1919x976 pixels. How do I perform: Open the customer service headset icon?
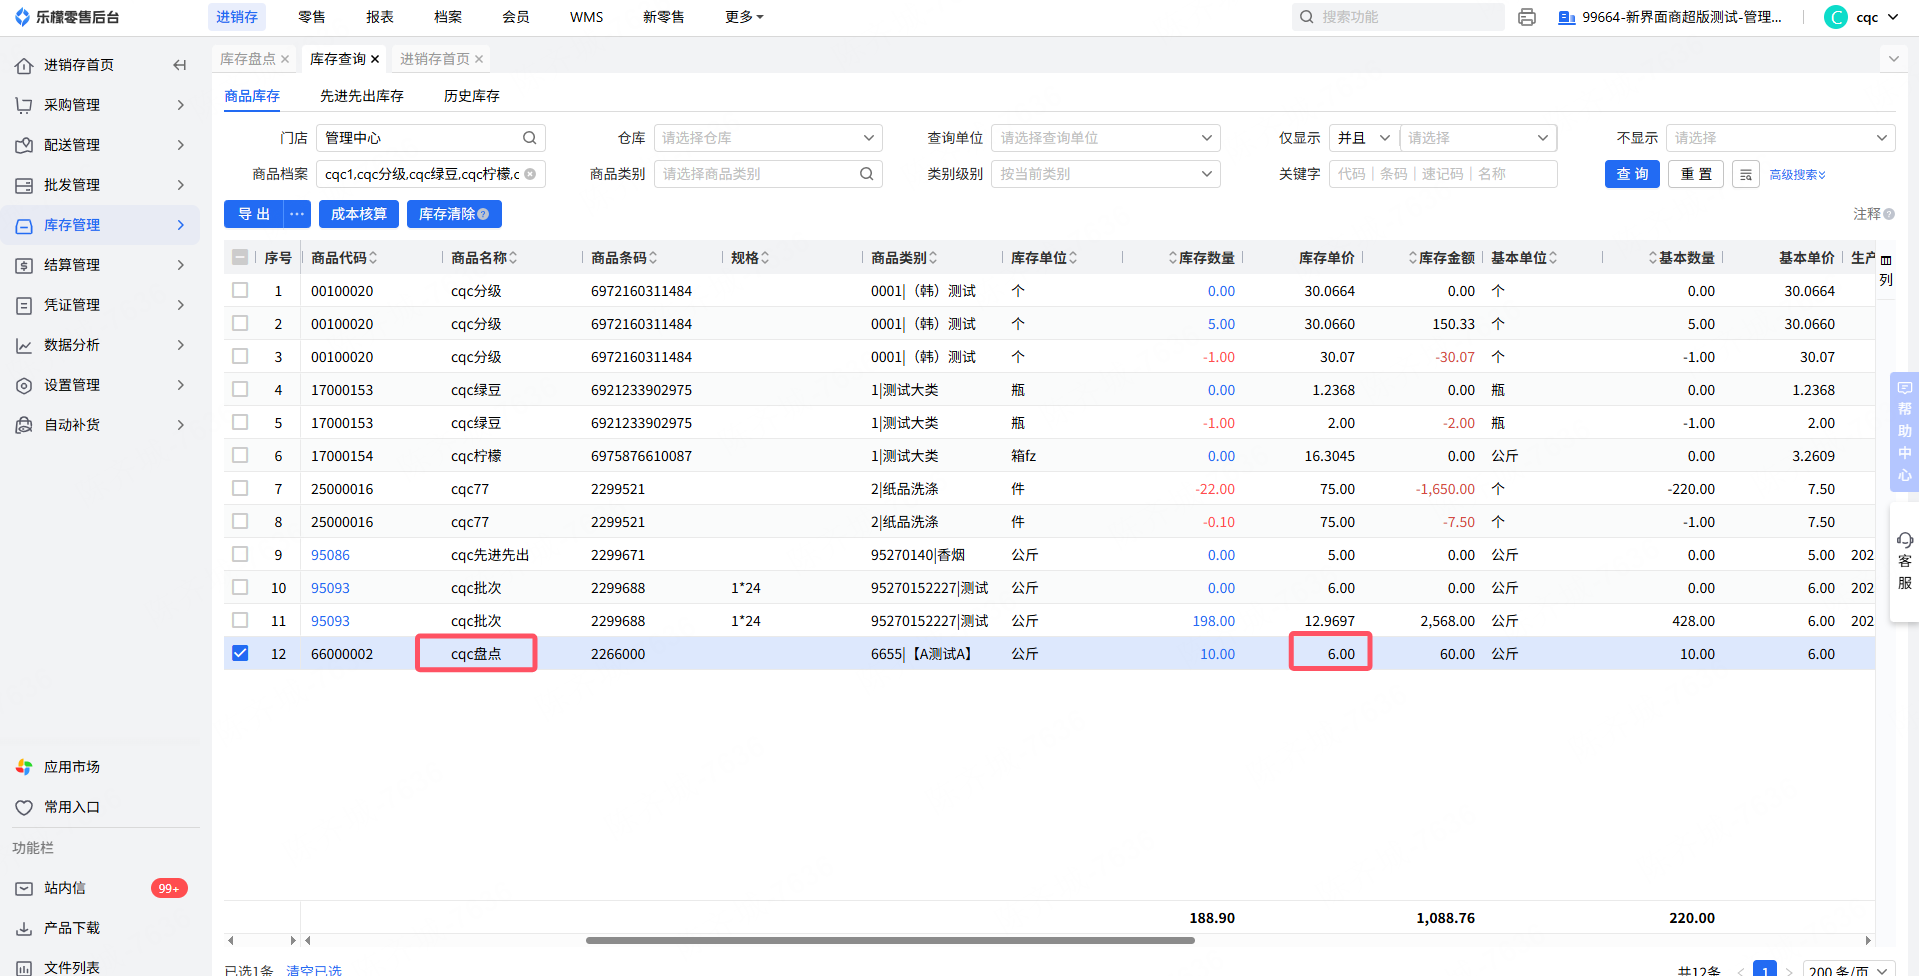pos(1904,541)
